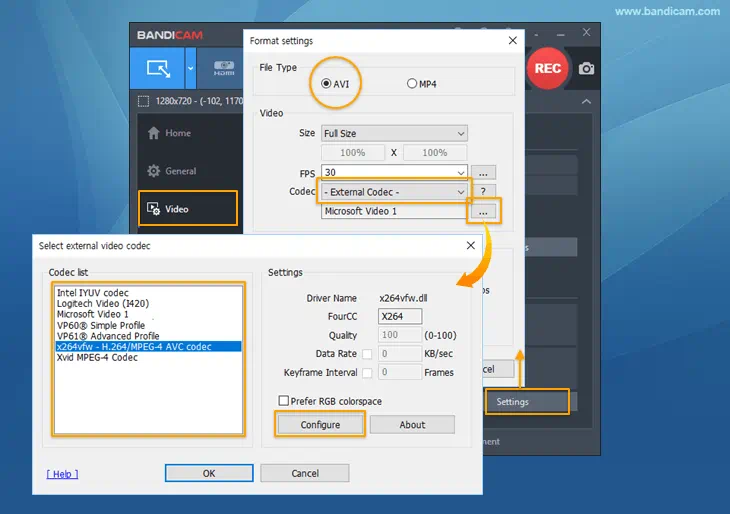The width and height of the screenshot is (730, 514).
Task: Close the Select external video codec dialog
Action: pyautogui.click(x=471, y=245)
